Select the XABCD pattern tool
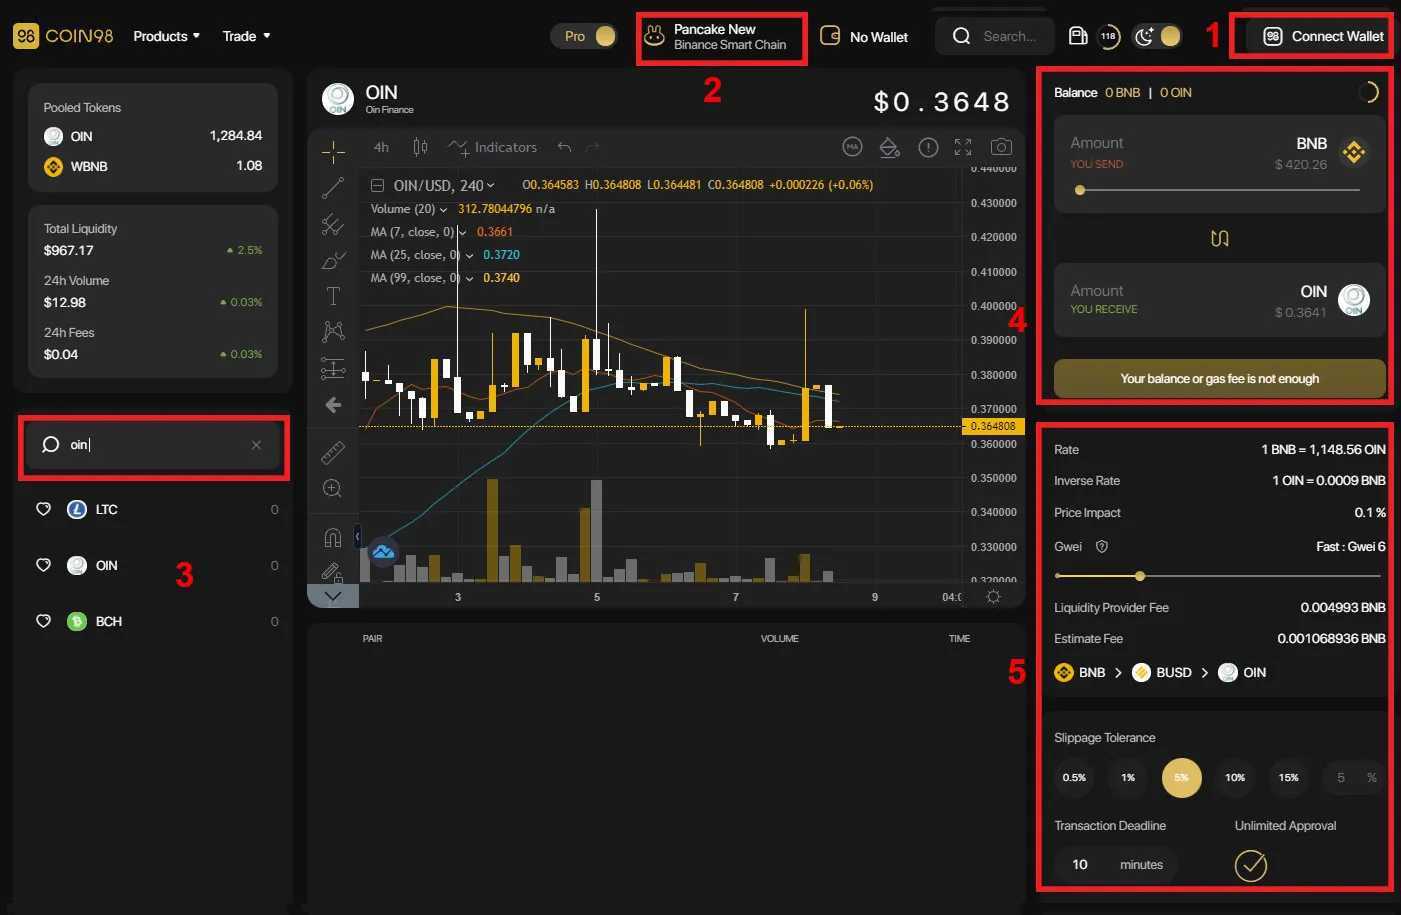The image size is (1401, 915). (333, 331)
